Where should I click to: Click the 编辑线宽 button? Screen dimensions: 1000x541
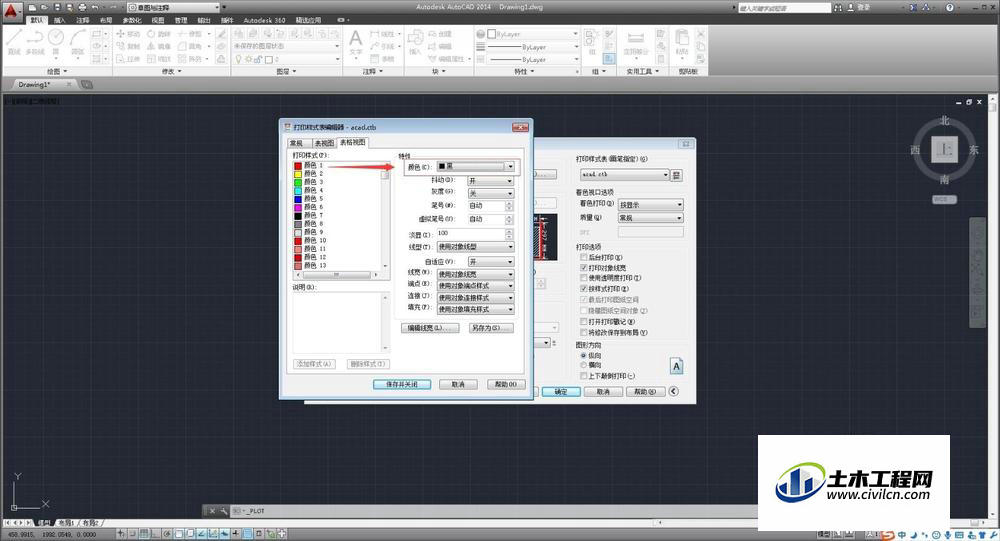[430, 328]
